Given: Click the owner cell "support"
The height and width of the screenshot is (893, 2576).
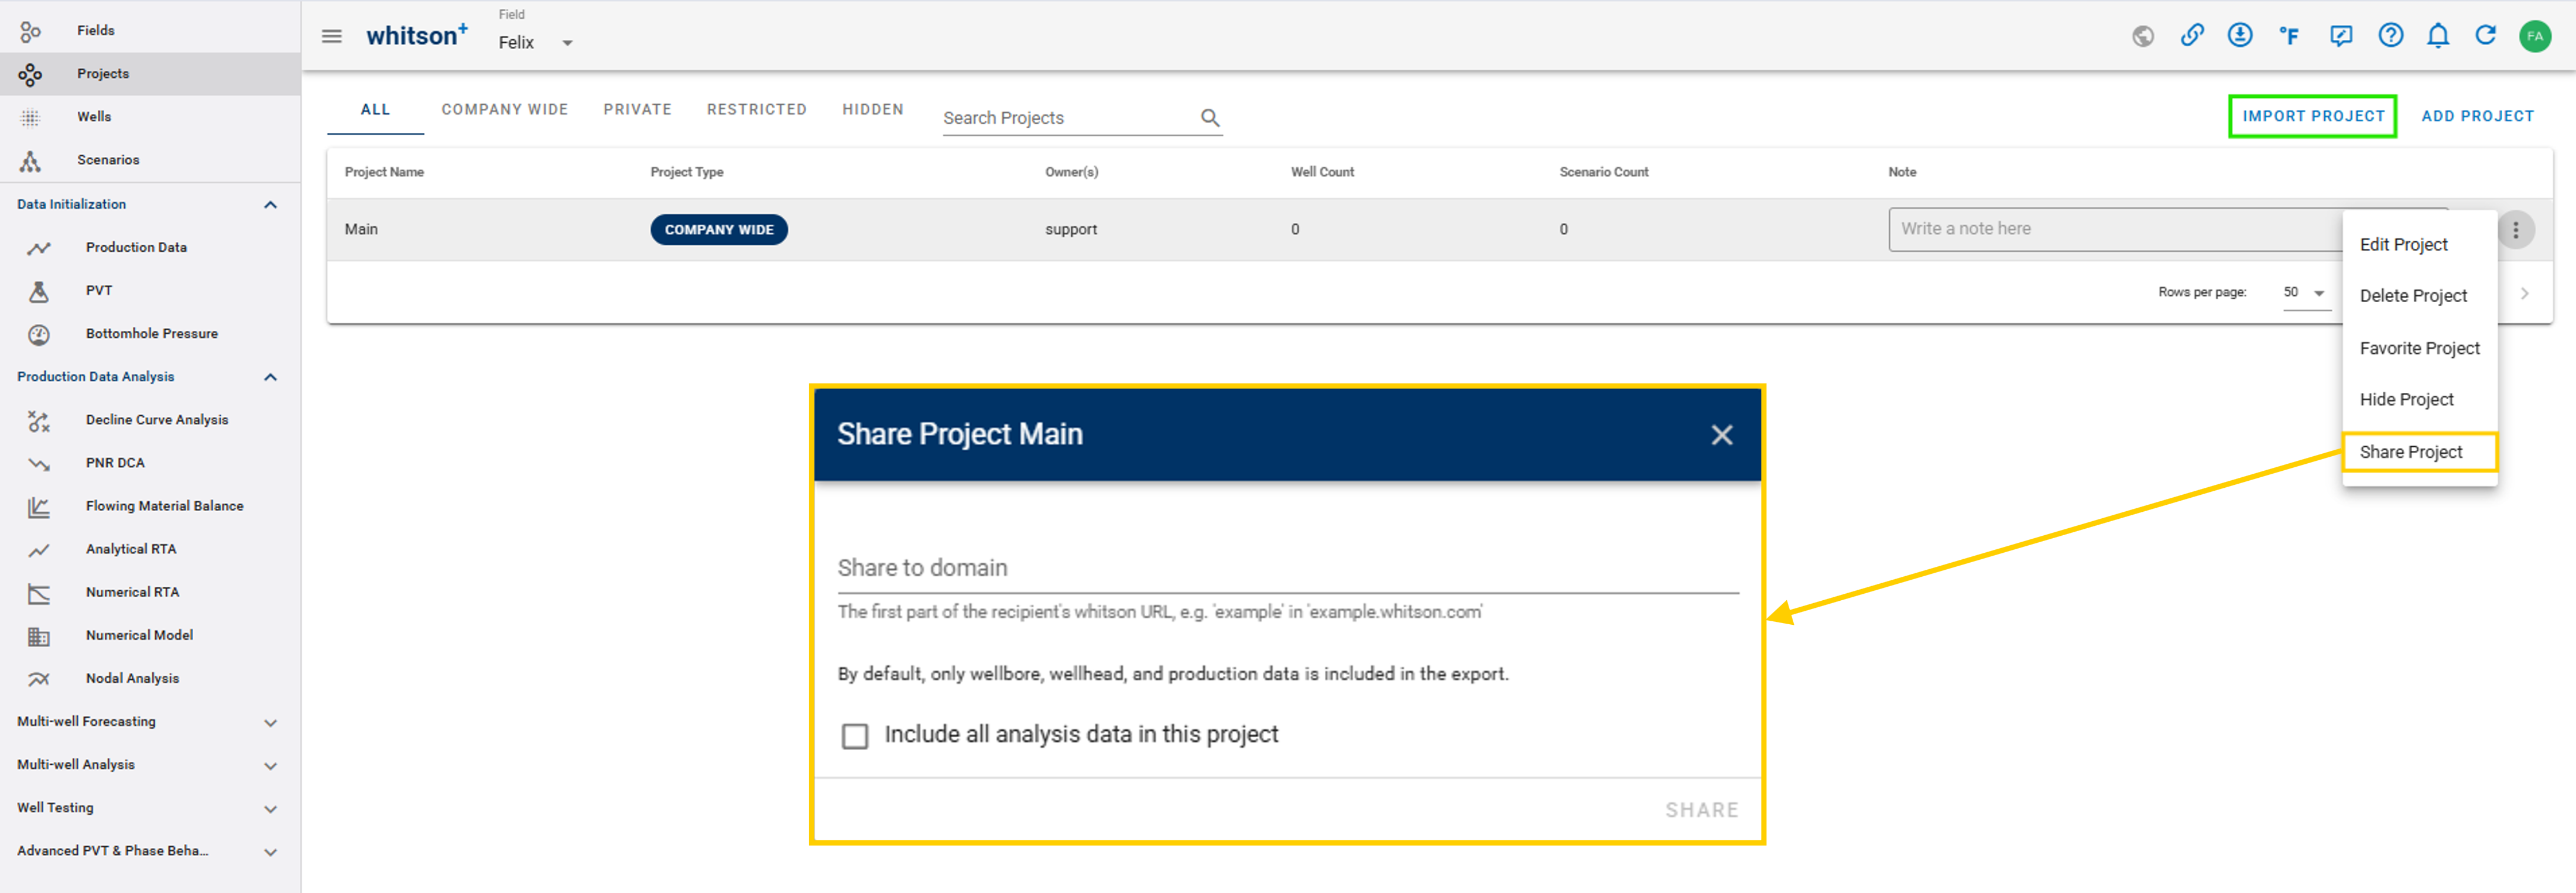Looking at the screenshot, I should click(1071, 230).
